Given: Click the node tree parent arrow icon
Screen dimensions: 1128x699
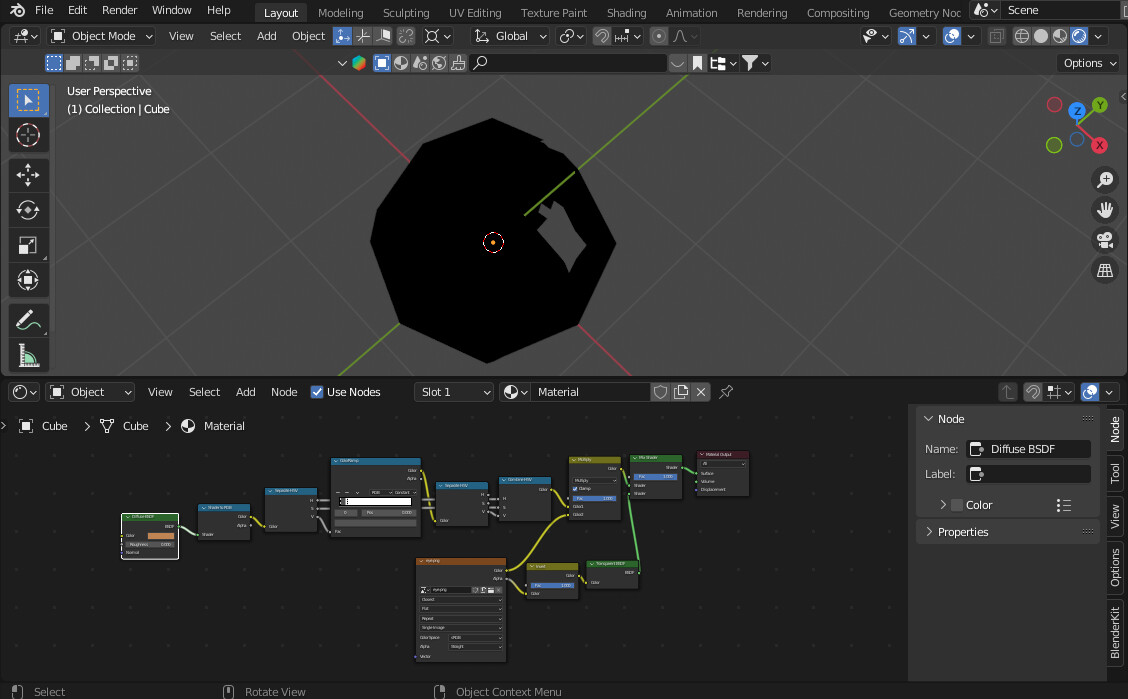Looking at the screenshot, I should (x=1008, y=392).
